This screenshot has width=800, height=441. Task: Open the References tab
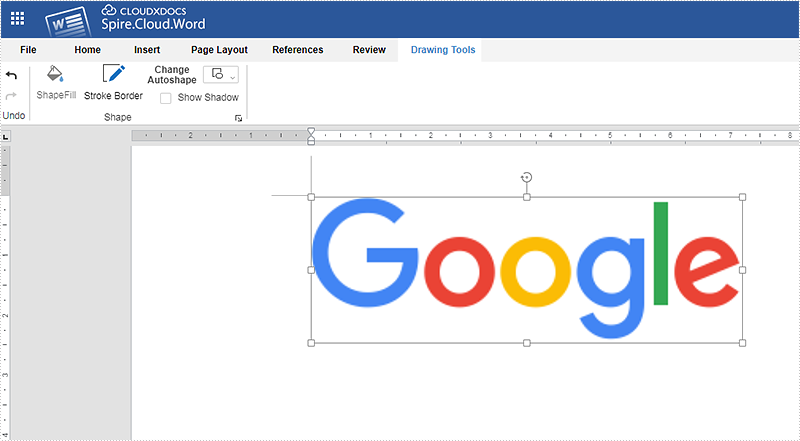297,50
